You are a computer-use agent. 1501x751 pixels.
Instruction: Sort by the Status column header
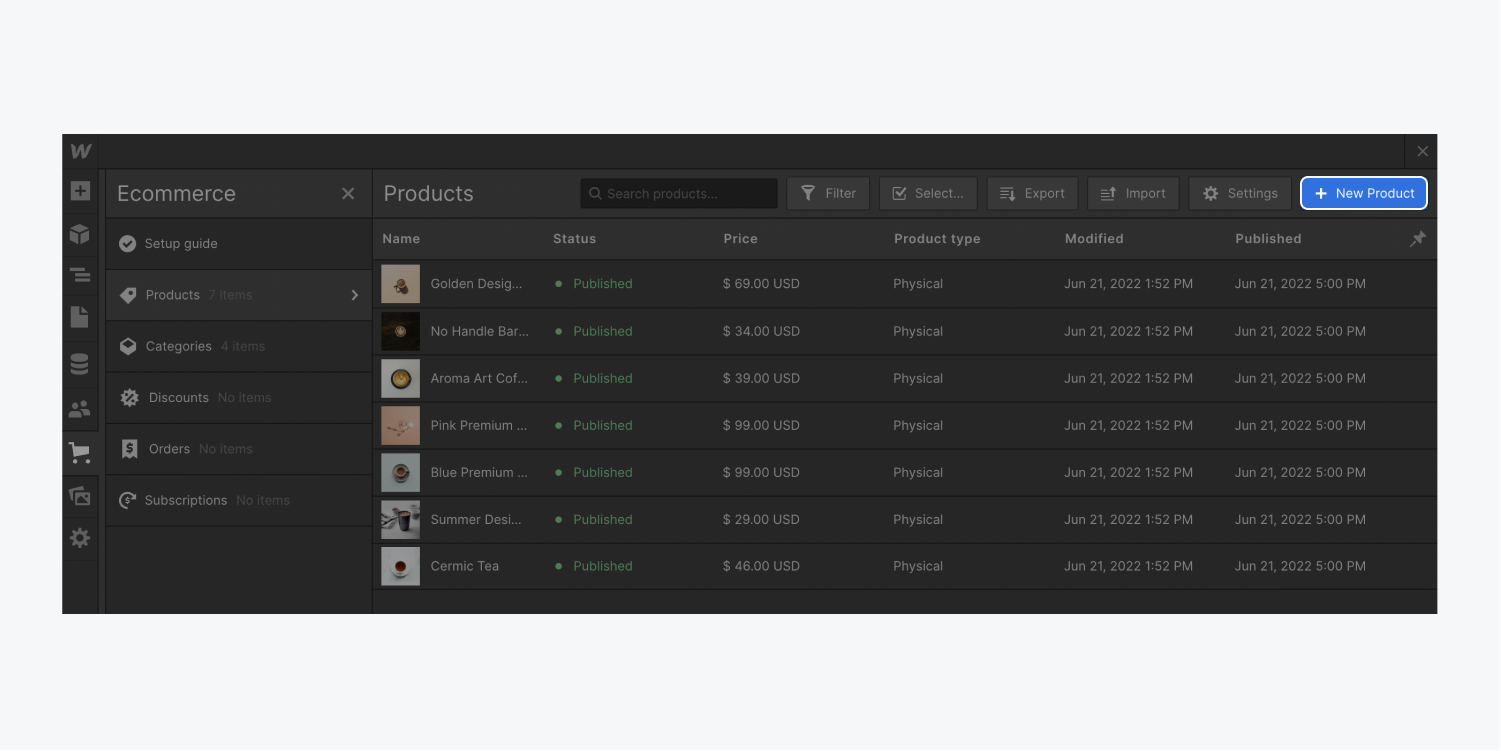click(x=574, y=239)
